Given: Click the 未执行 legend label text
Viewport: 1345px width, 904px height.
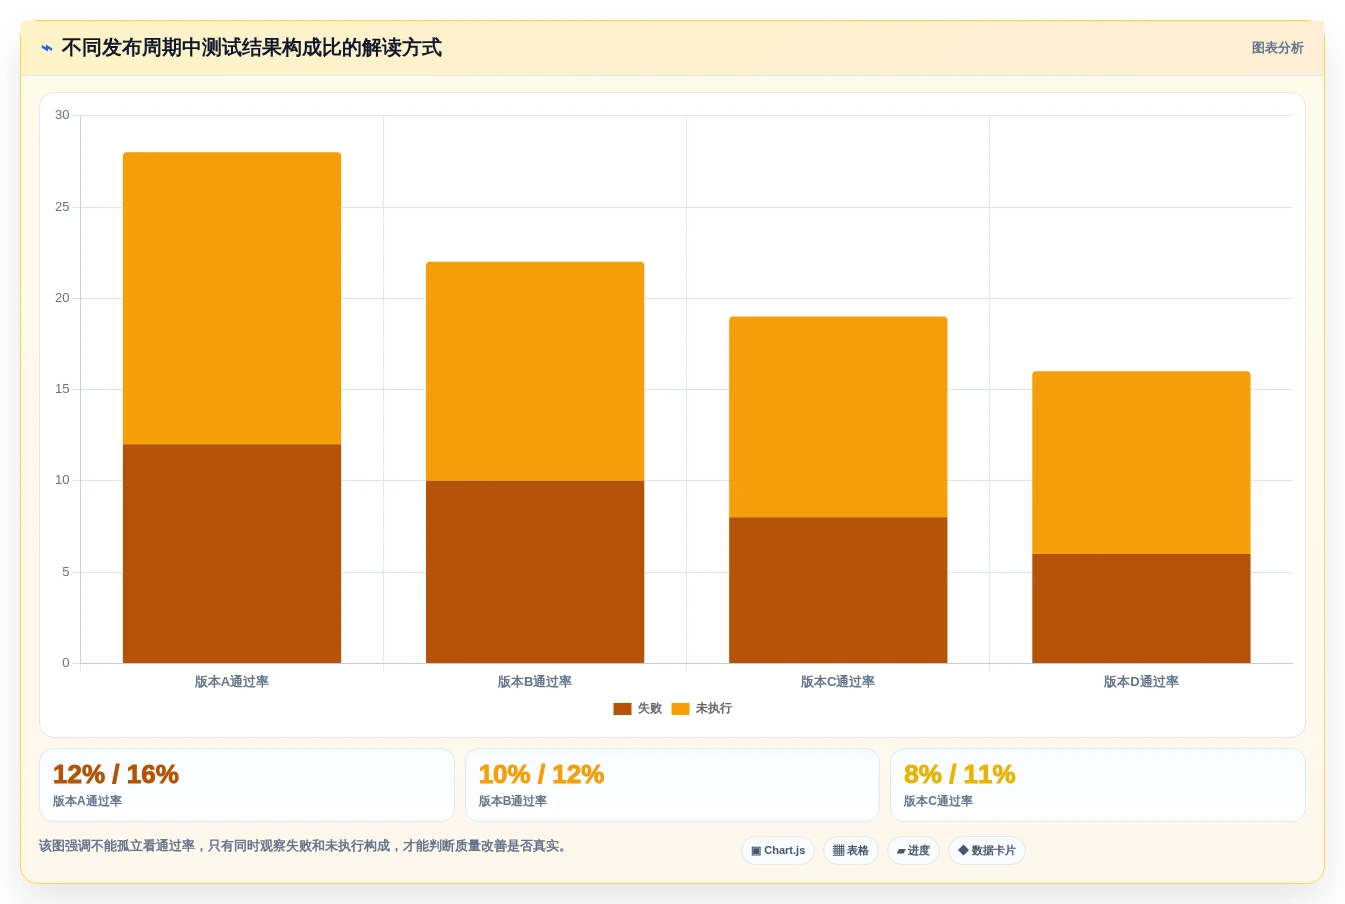Looking at the screenshot, I should pyautogui.click(x=714, y=709).
